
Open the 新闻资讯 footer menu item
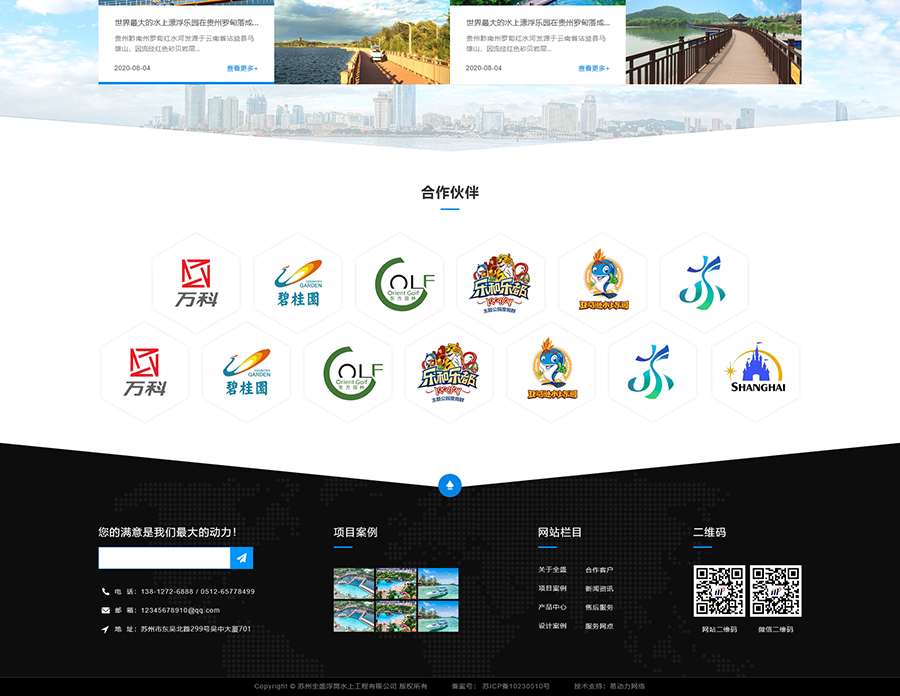tap(600, 588)
